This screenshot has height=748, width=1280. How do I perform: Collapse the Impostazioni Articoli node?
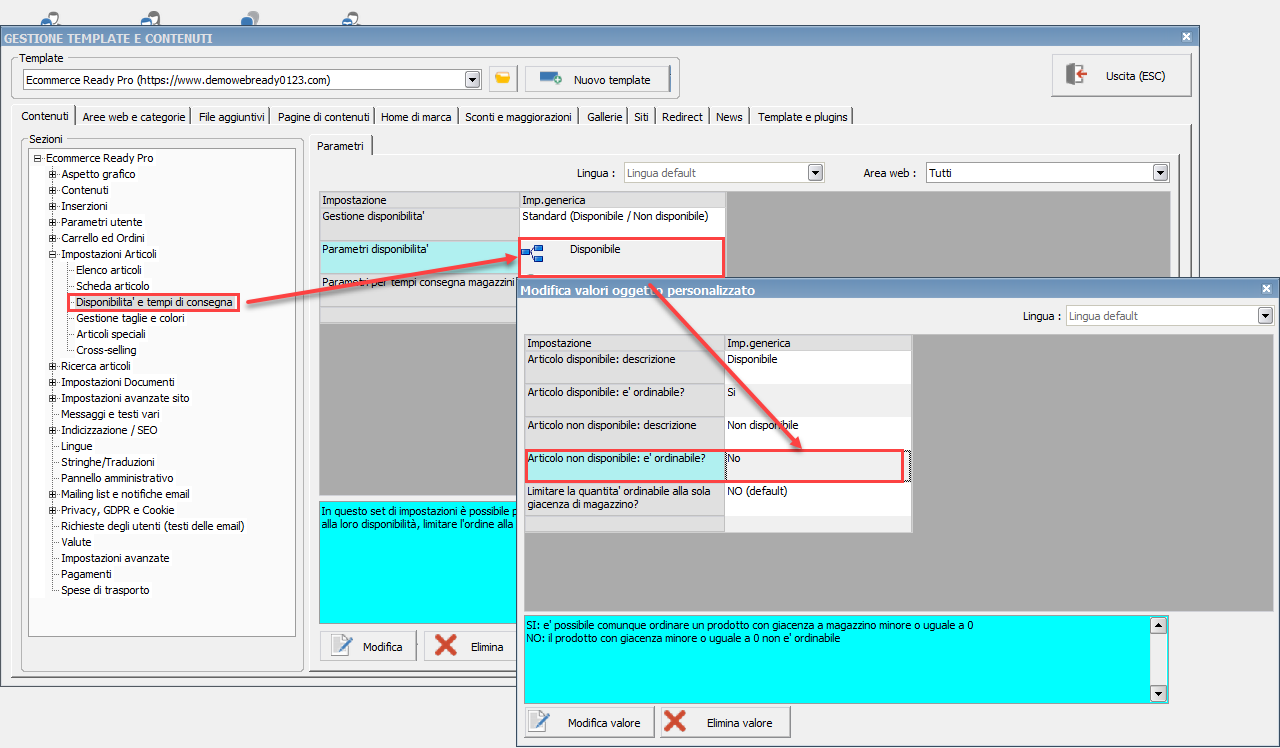coord(53,254)
